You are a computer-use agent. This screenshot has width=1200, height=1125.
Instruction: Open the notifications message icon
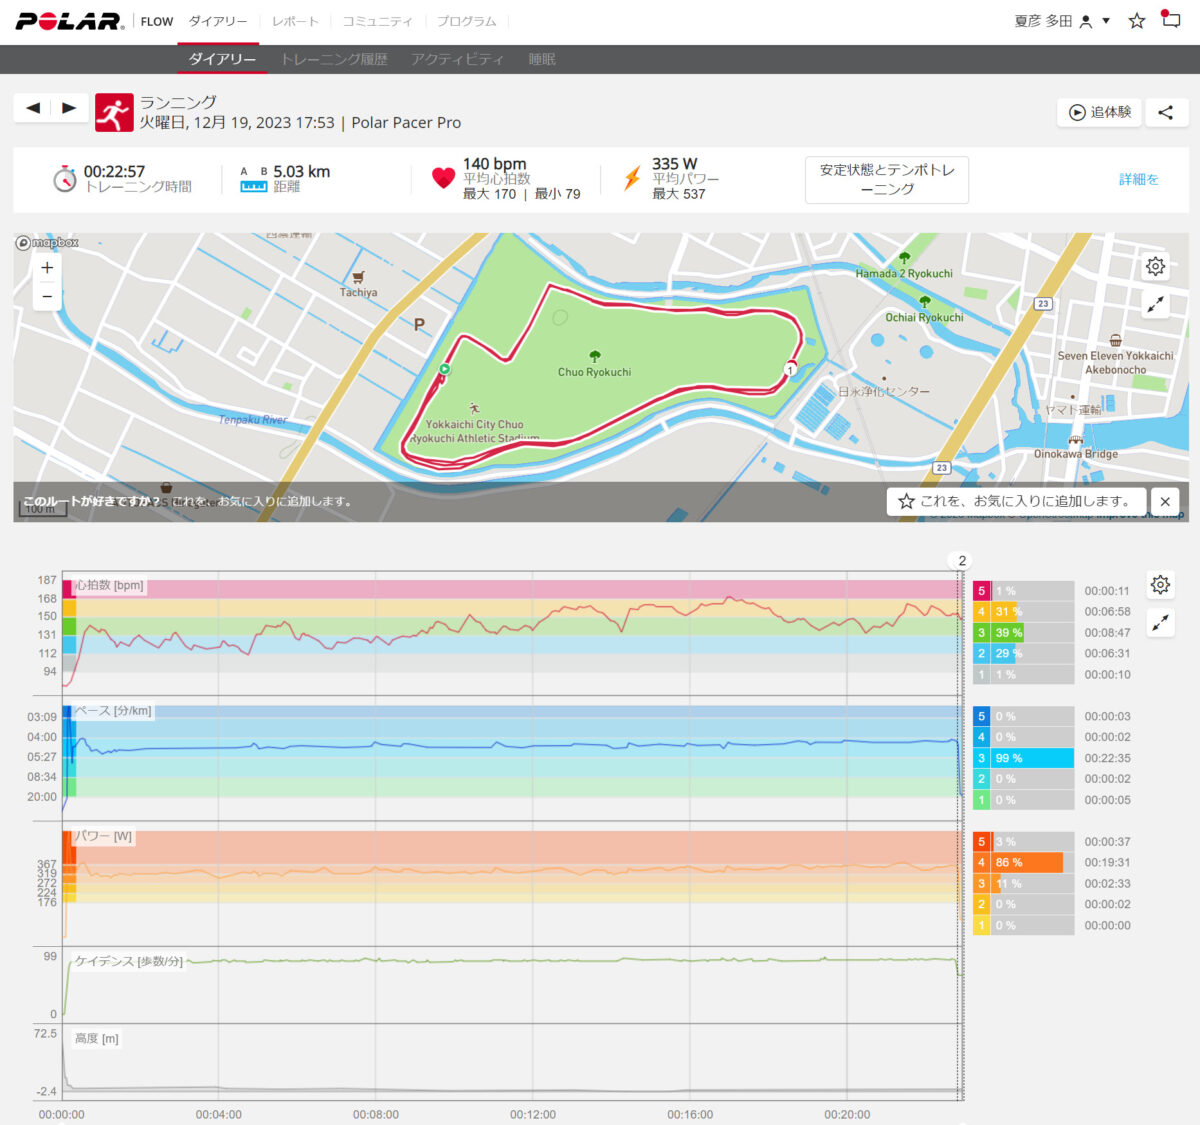point(1170,19)
